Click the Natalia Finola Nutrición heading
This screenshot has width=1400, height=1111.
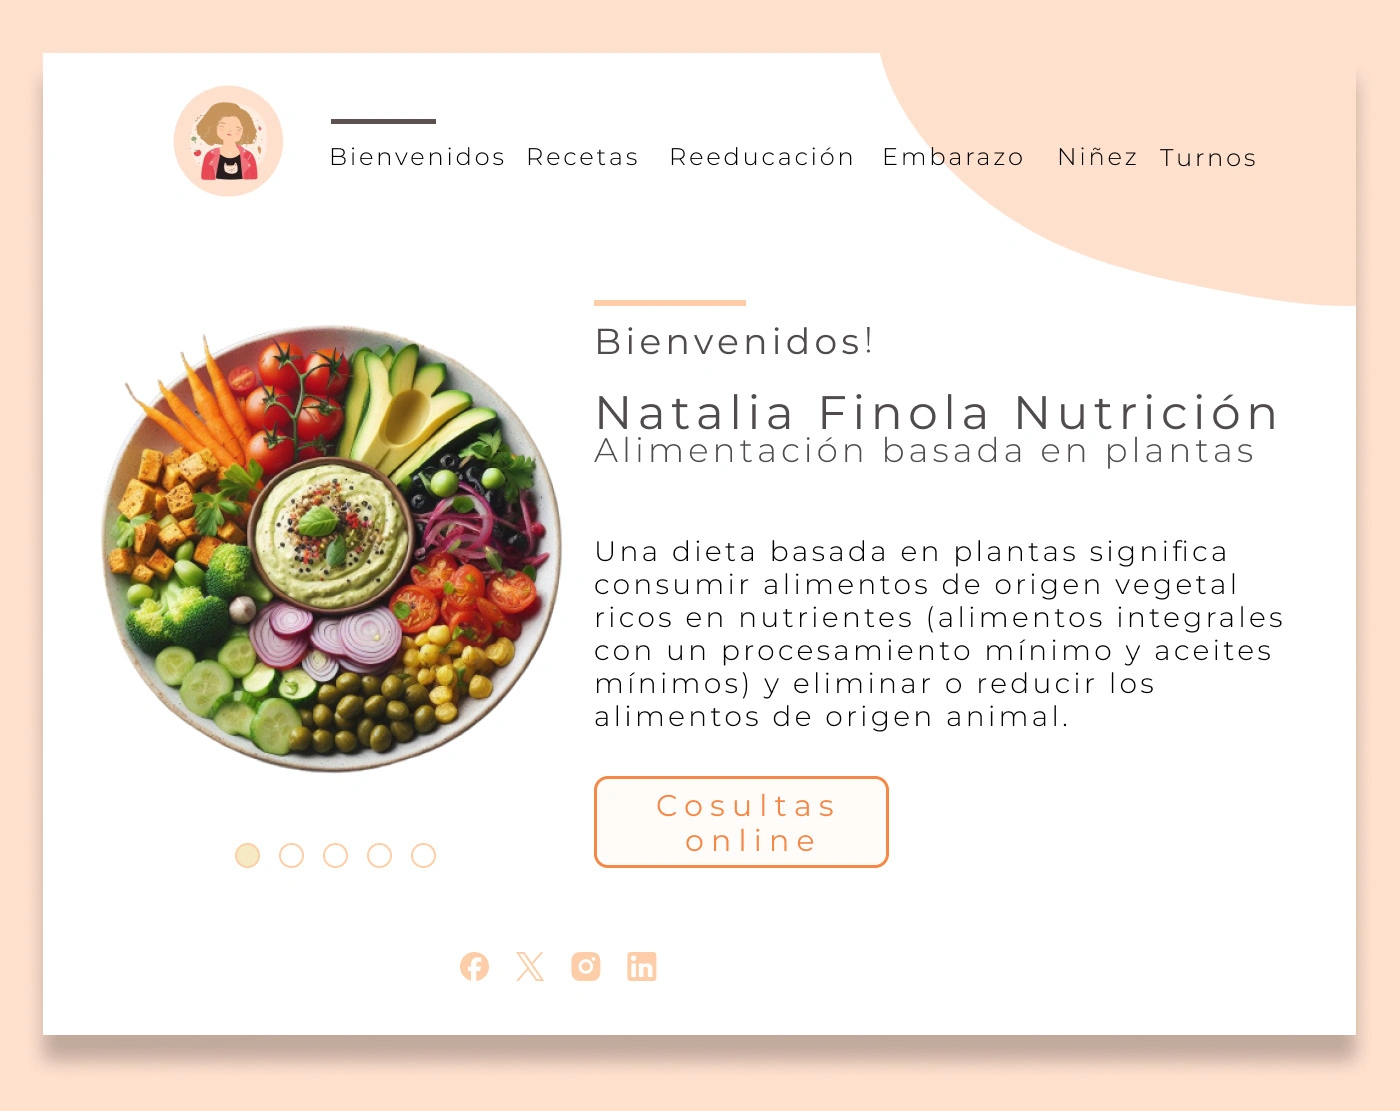pyautogui.click(x=937, y=413)
